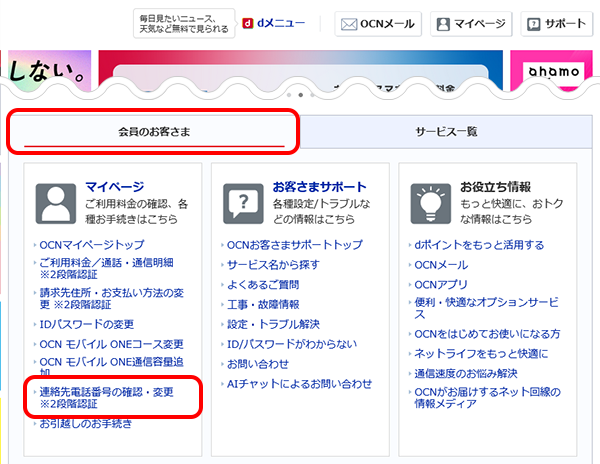Open マイページ button in the top bar
600x464 pixels.
coord(469,23)
